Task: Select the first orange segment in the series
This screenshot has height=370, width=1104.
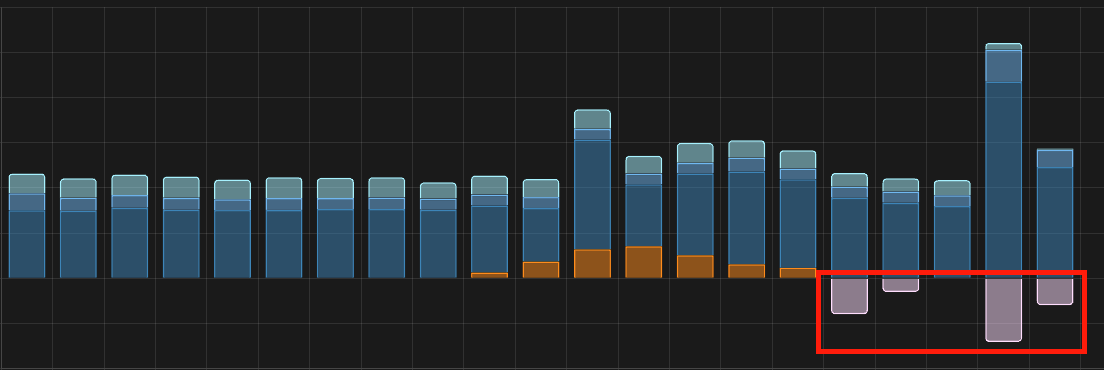Action: tap(489, 275)
